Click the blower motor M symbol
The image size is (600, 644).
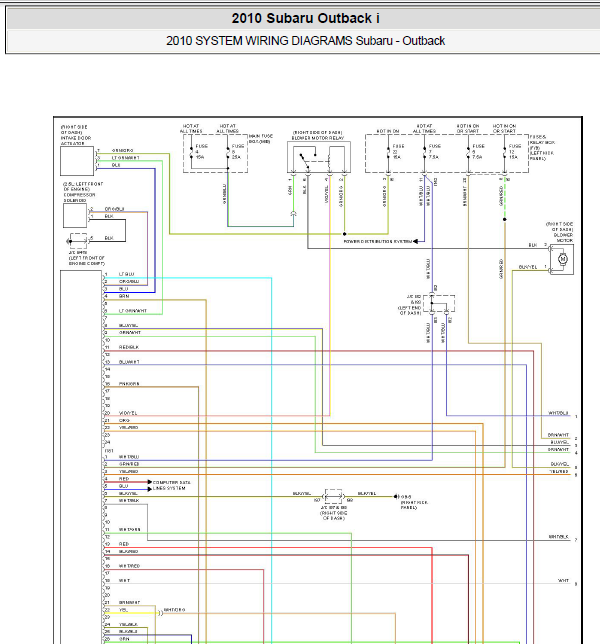[563, 259]
